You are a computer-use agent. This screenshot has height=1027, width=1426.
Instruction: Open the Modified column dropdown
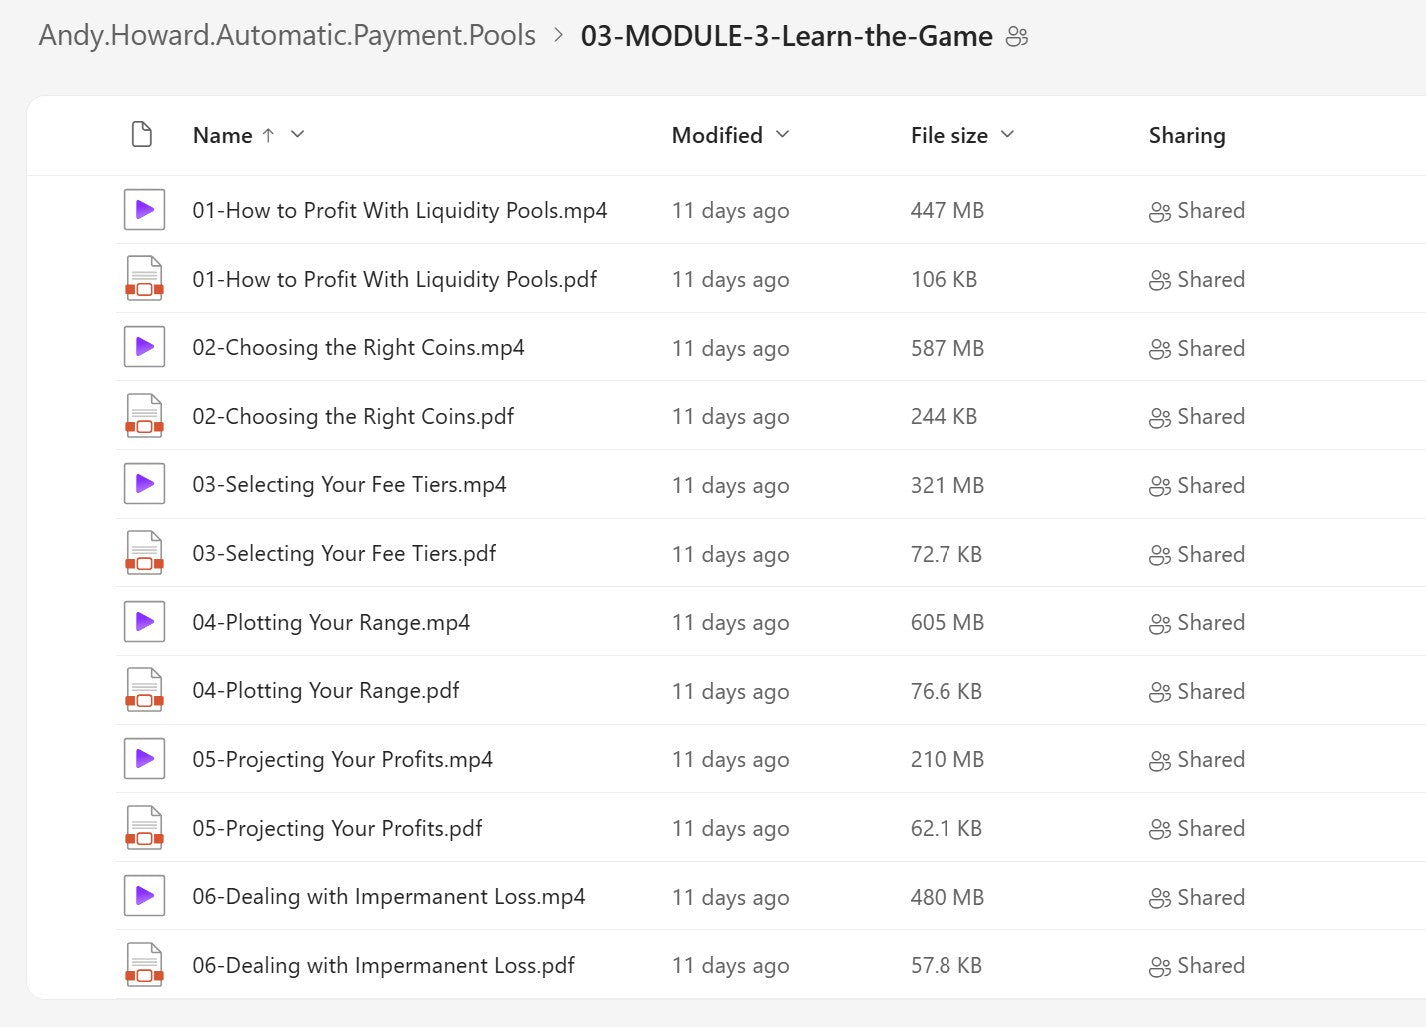[782, 134]
